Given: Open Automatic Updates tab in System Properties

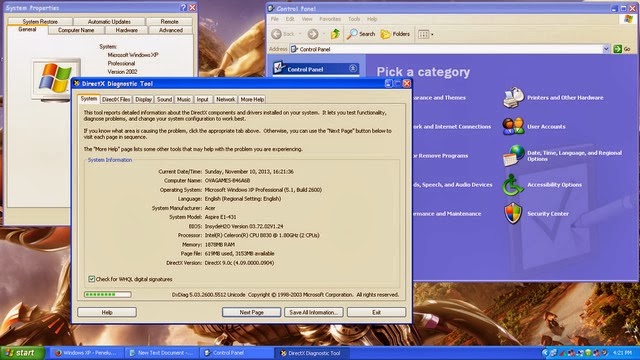Looking at the screenshot, I should (x=109, y=22).
